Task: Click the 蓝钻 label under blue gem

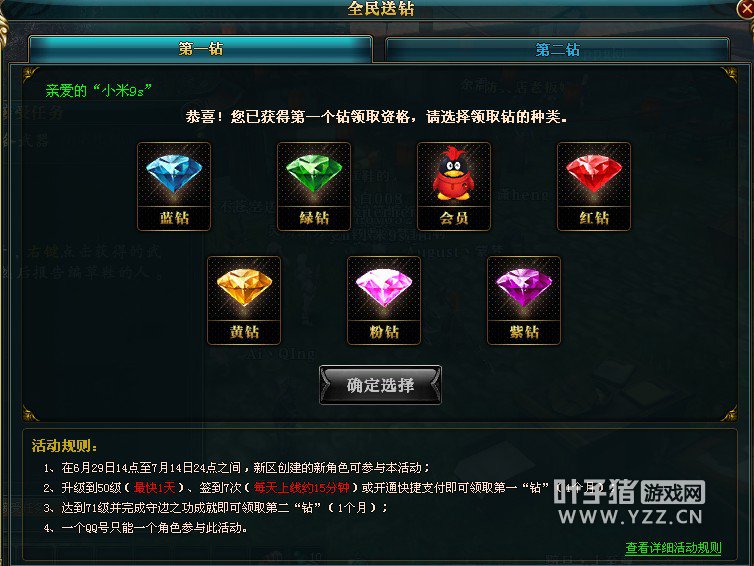Action: [174, 218]
